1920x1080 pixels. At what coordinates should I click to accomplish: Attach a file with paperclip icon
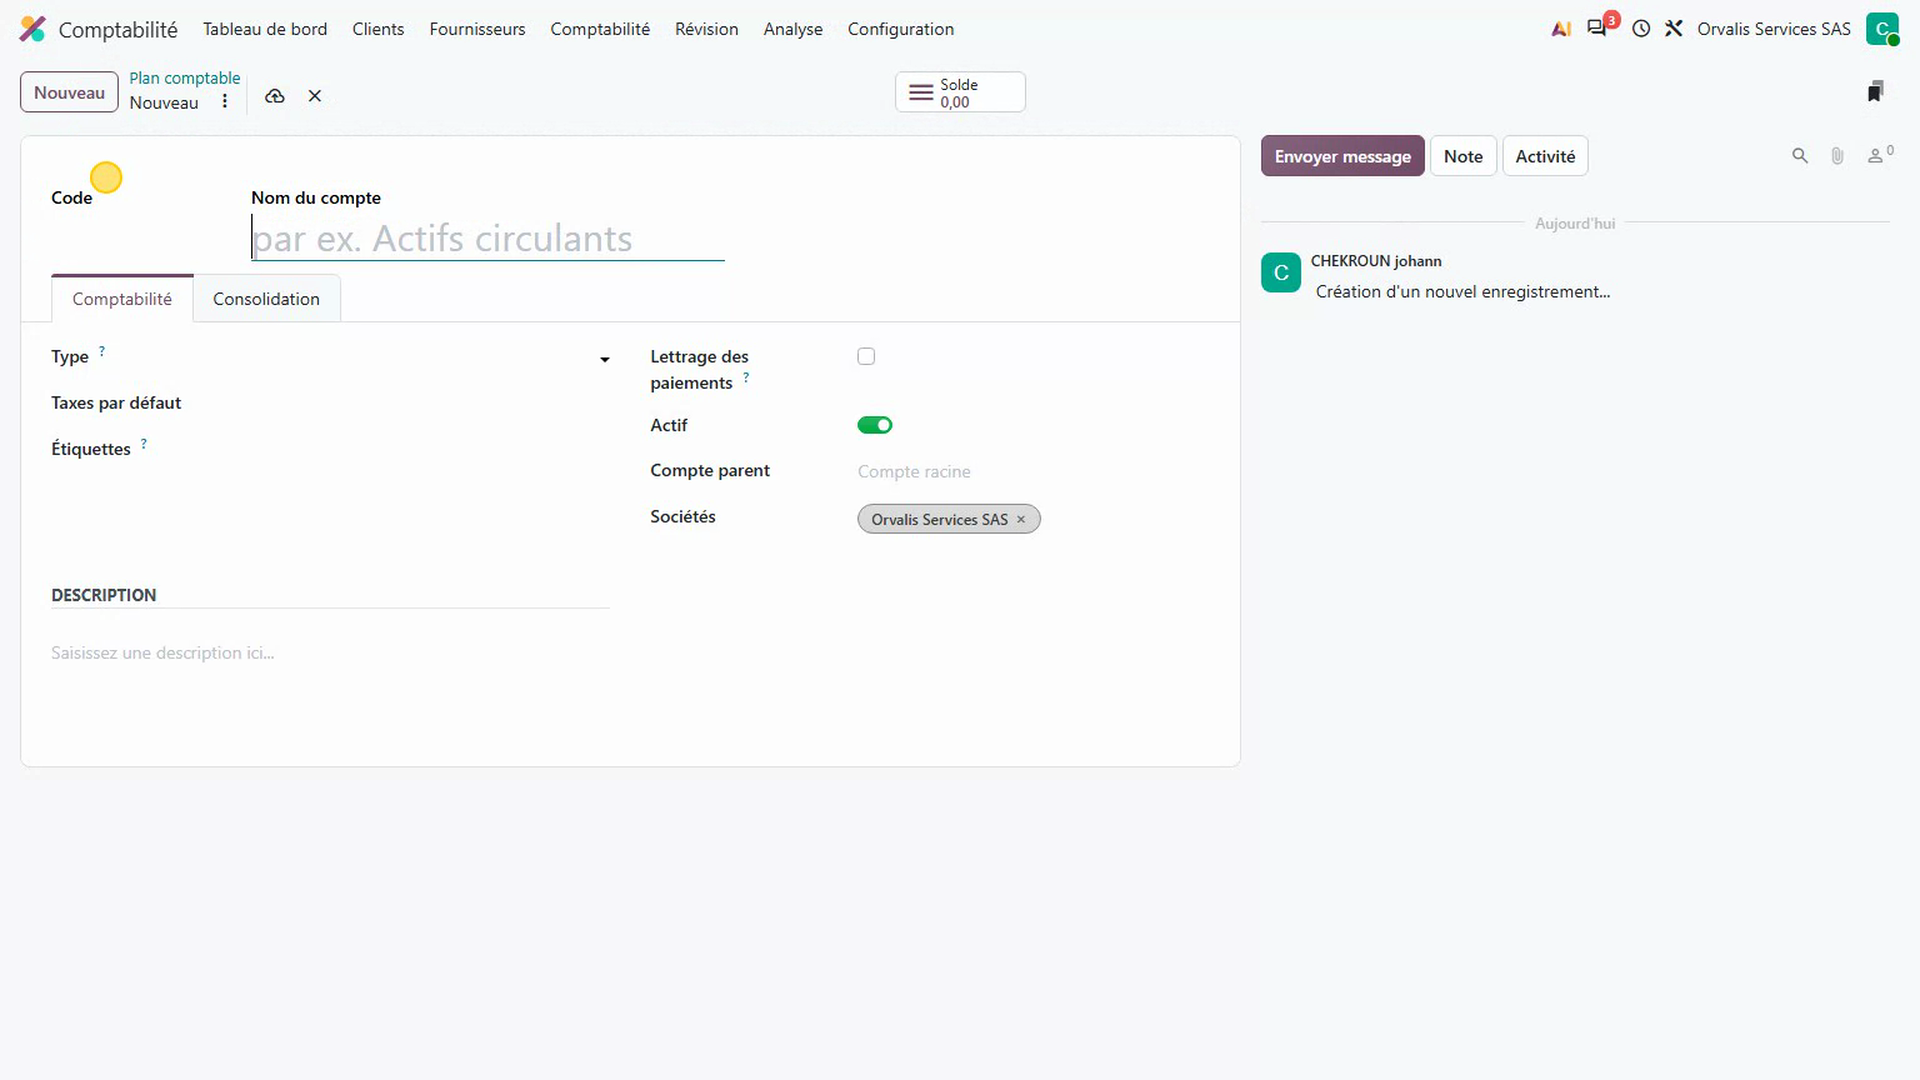click(x=1837, y=156)
